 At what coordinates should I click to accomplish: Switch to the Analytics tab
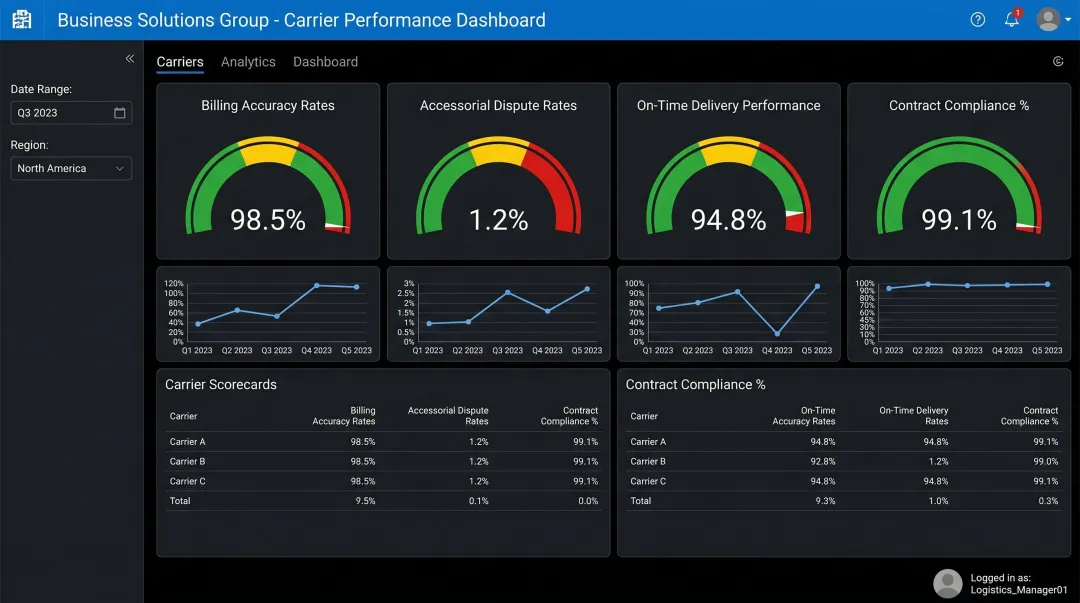click(x=248, y=61)
